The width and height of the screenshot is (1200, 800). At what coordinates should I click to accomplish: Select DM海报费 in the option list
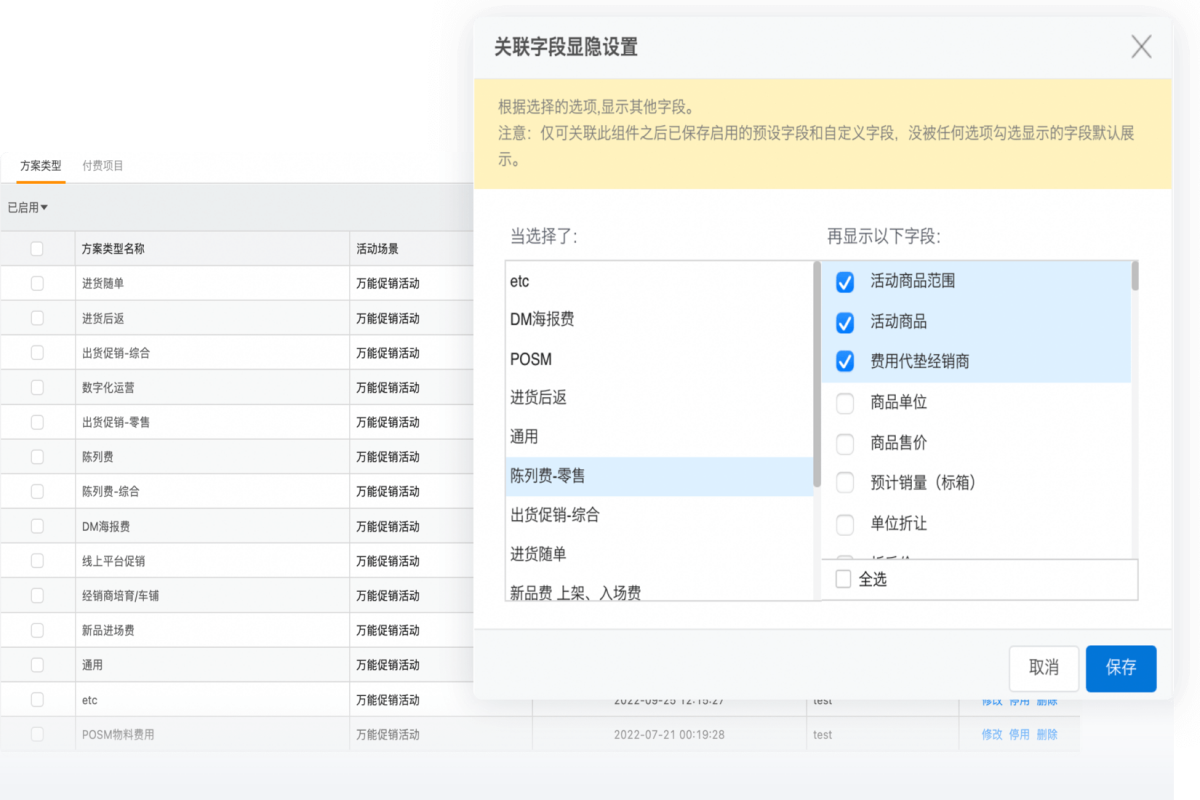pos(542,320)
